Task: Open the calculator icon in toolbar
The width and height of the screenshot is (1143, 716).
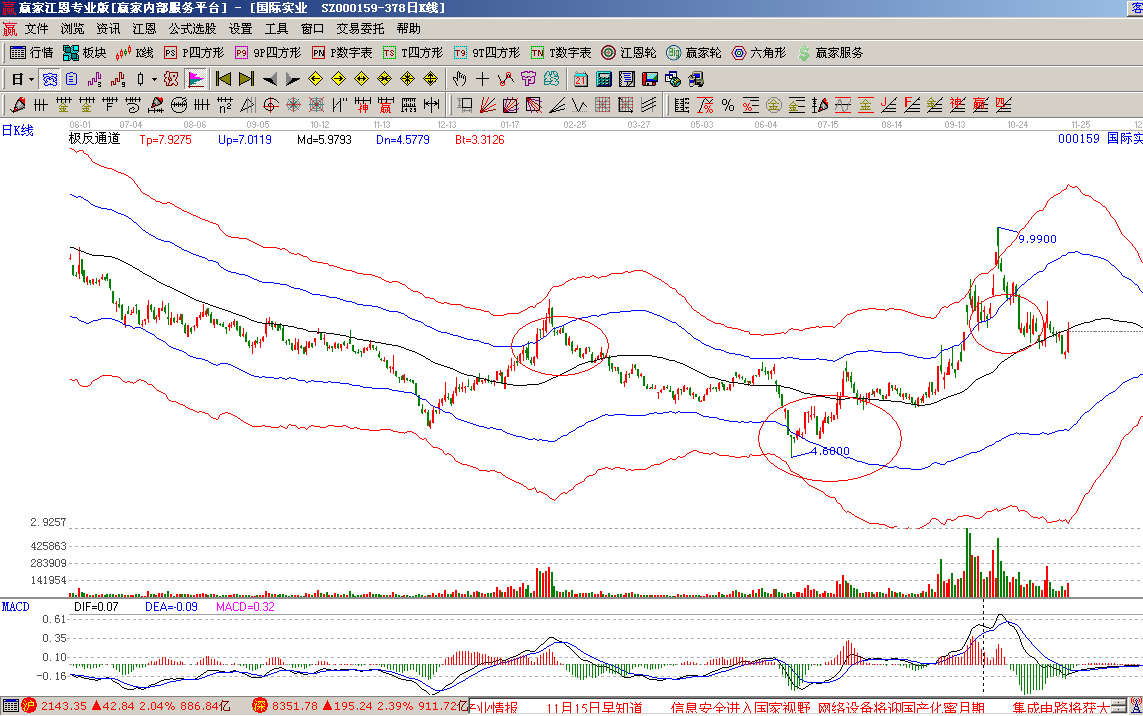Action: [x=605, y=79]
